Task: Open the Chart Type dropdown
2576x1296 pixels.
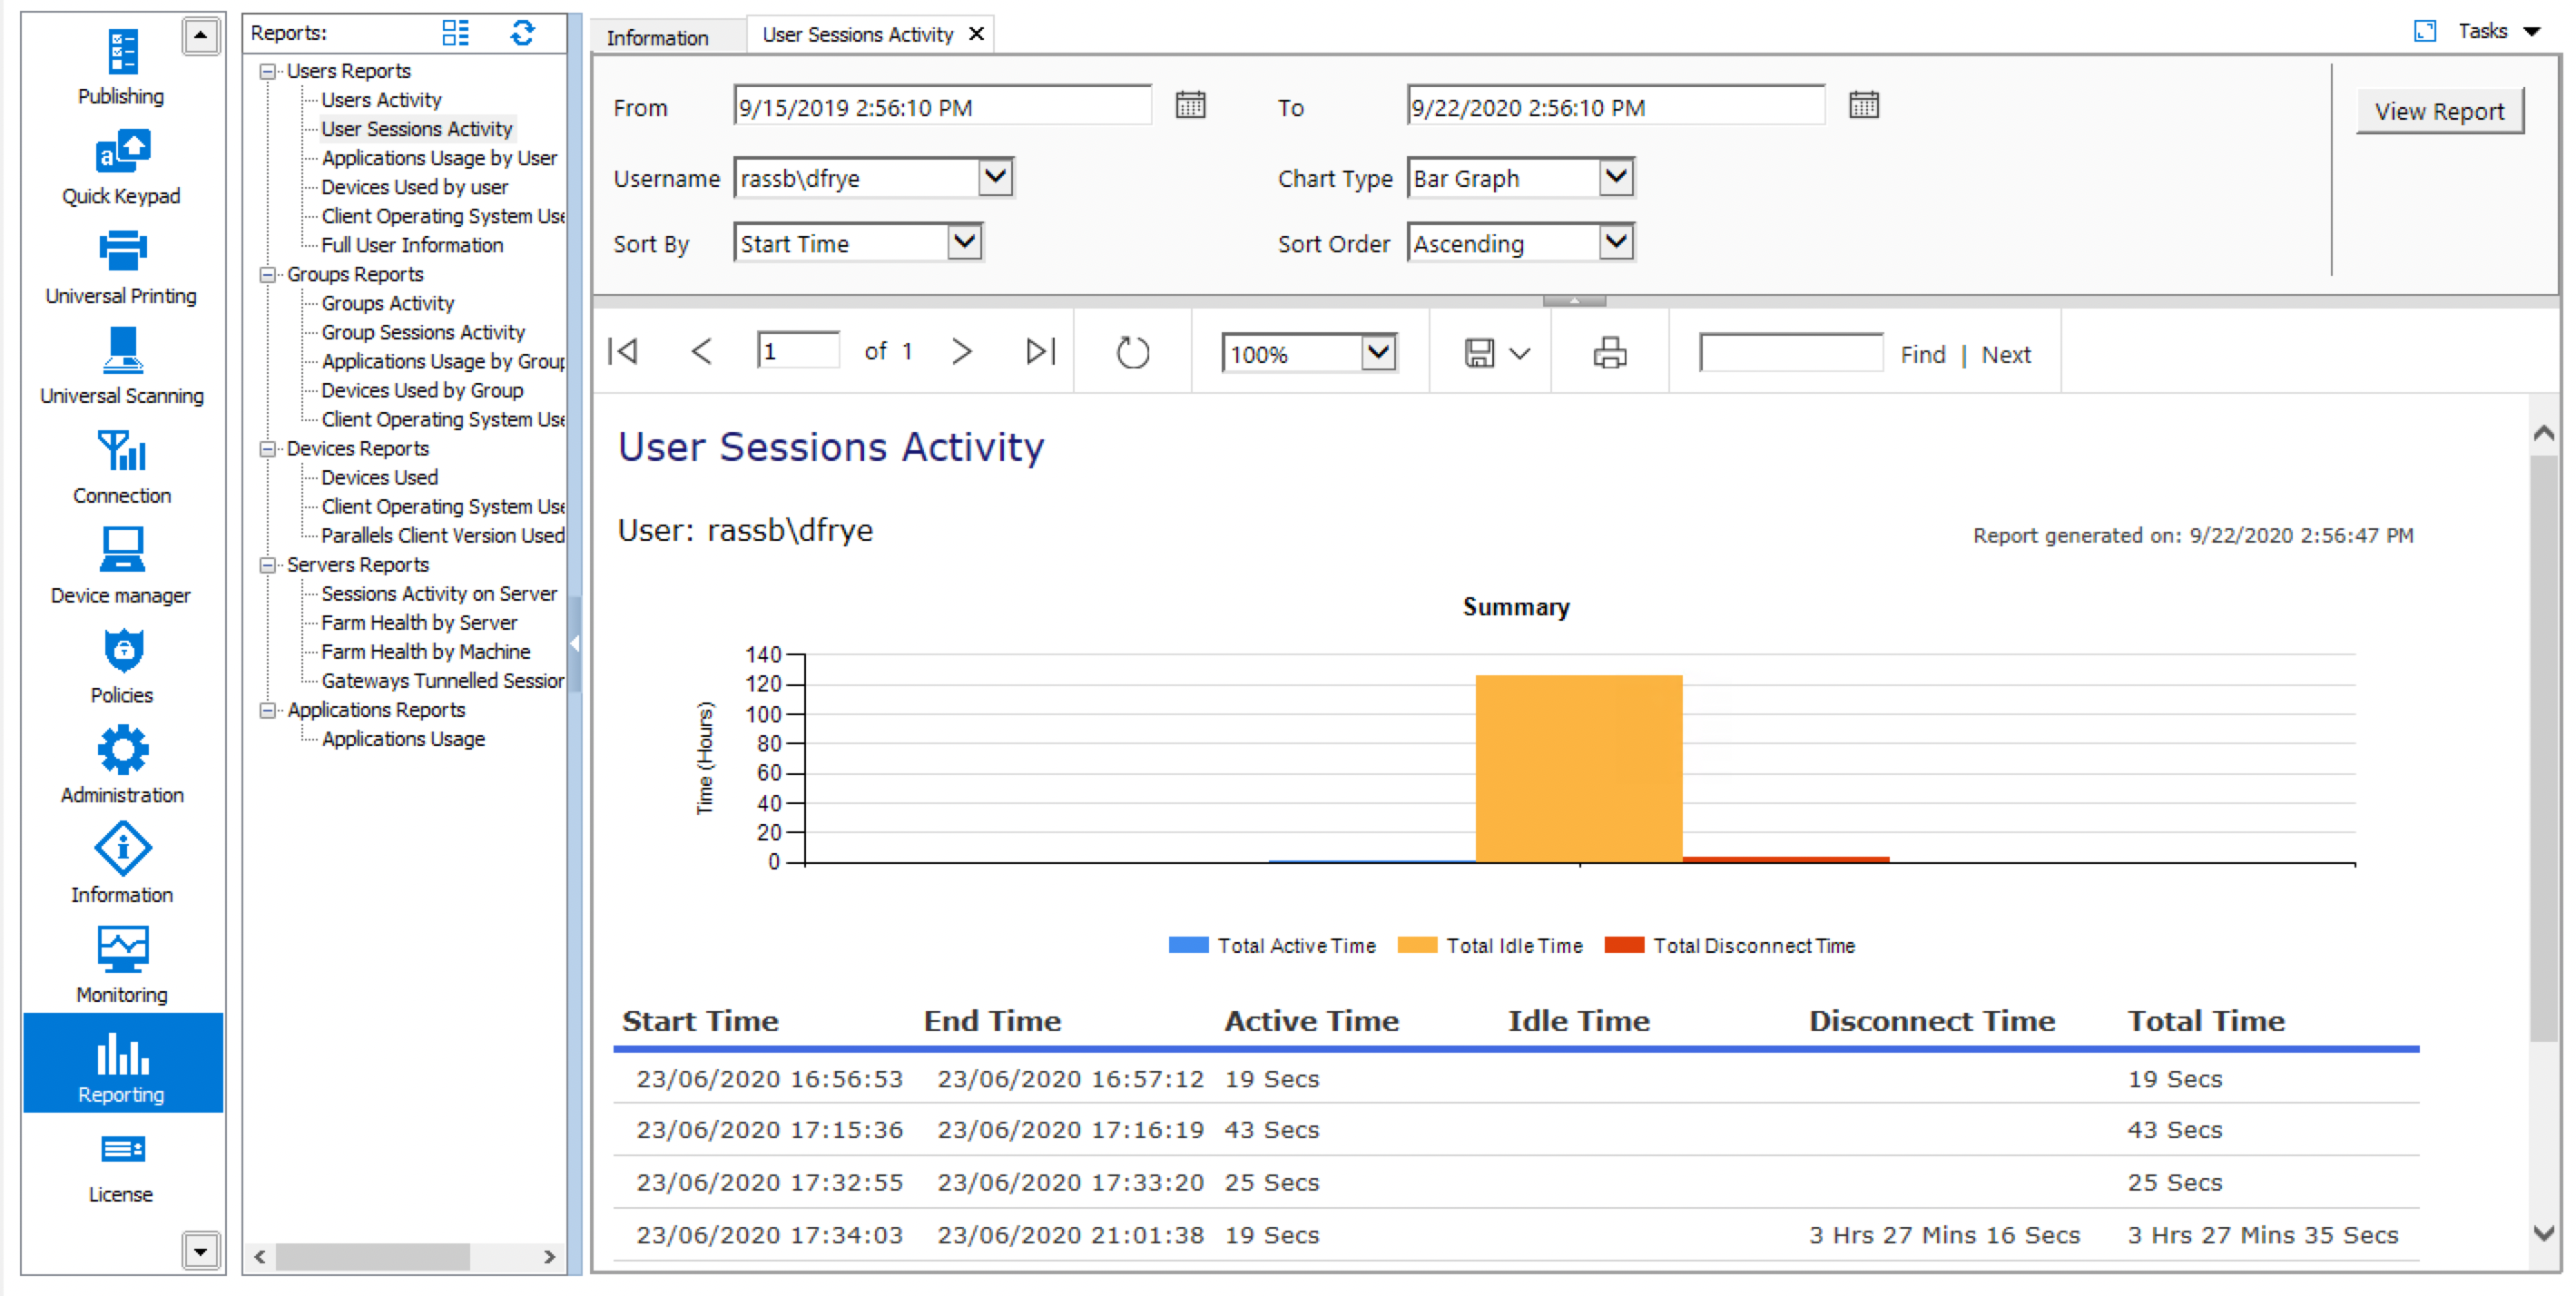Action: [1616, 178]
